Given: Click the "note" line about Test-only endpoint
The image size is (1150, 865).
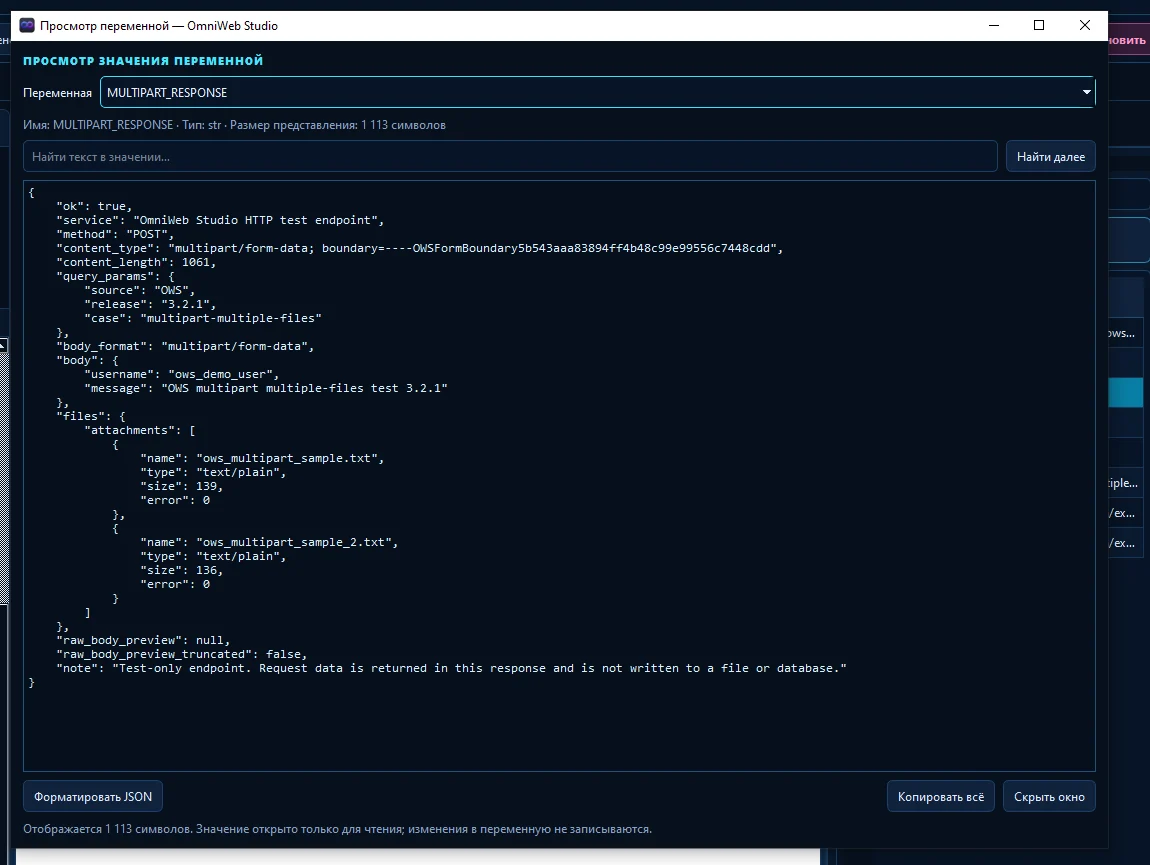Looking at the screenshot, I should pos(451,668).
